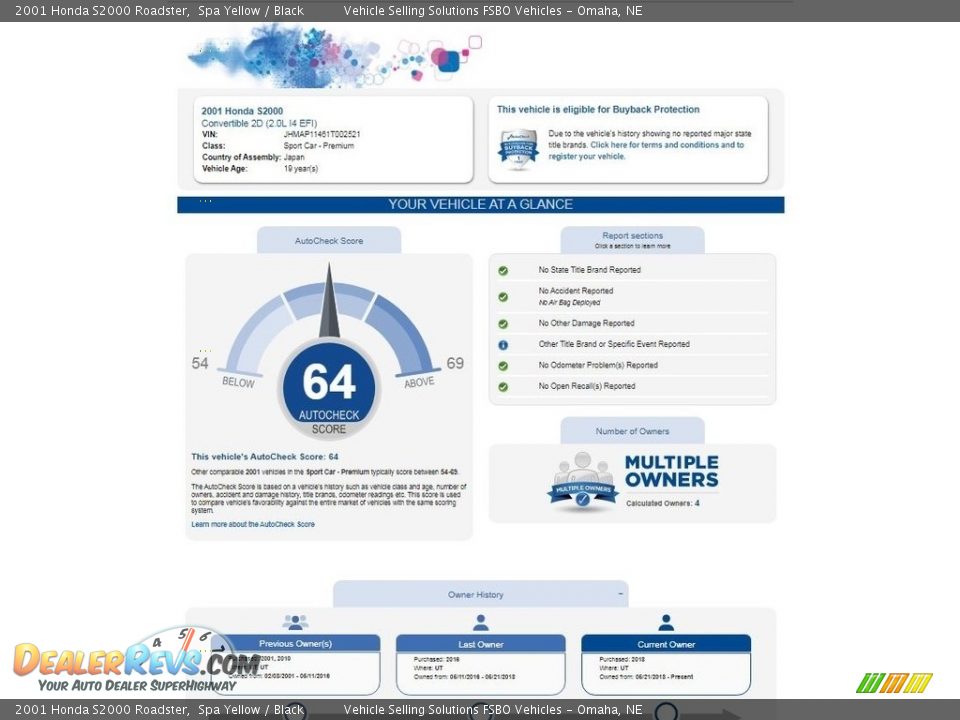Open the No Odometer Problem(s) Reported section

click(598, 366)
